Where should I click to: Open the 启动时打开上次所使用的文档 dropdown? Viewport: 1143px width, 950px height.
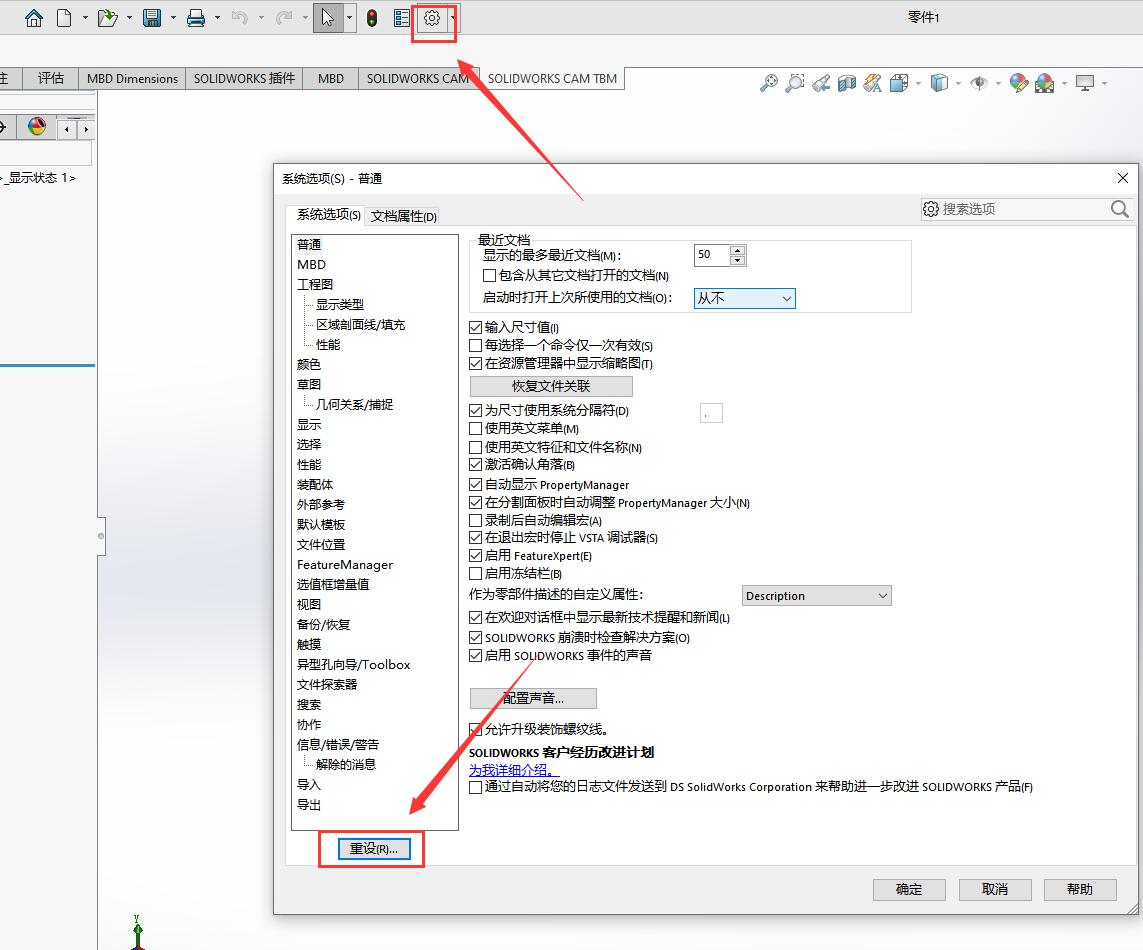click(745, 298)
